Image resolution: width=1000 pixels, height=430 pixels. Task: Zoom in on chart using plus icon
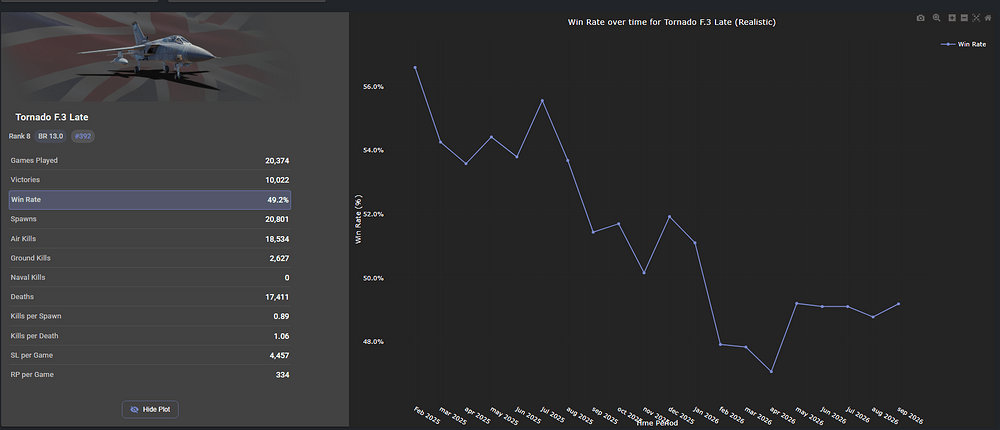(952, 18)
